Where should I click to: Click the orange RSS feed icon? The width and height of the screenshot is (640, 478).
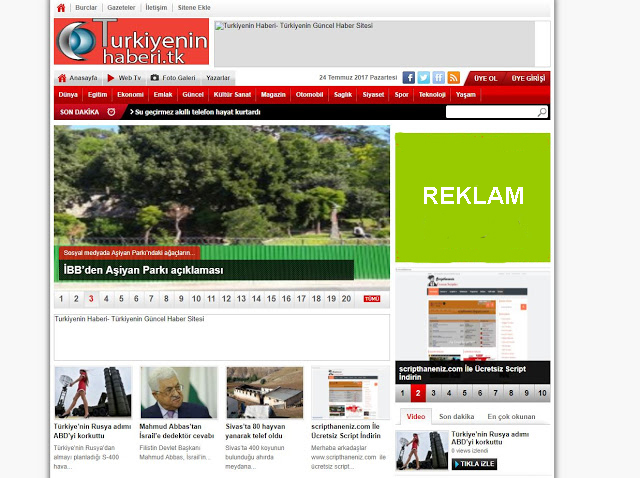(454, 78)
